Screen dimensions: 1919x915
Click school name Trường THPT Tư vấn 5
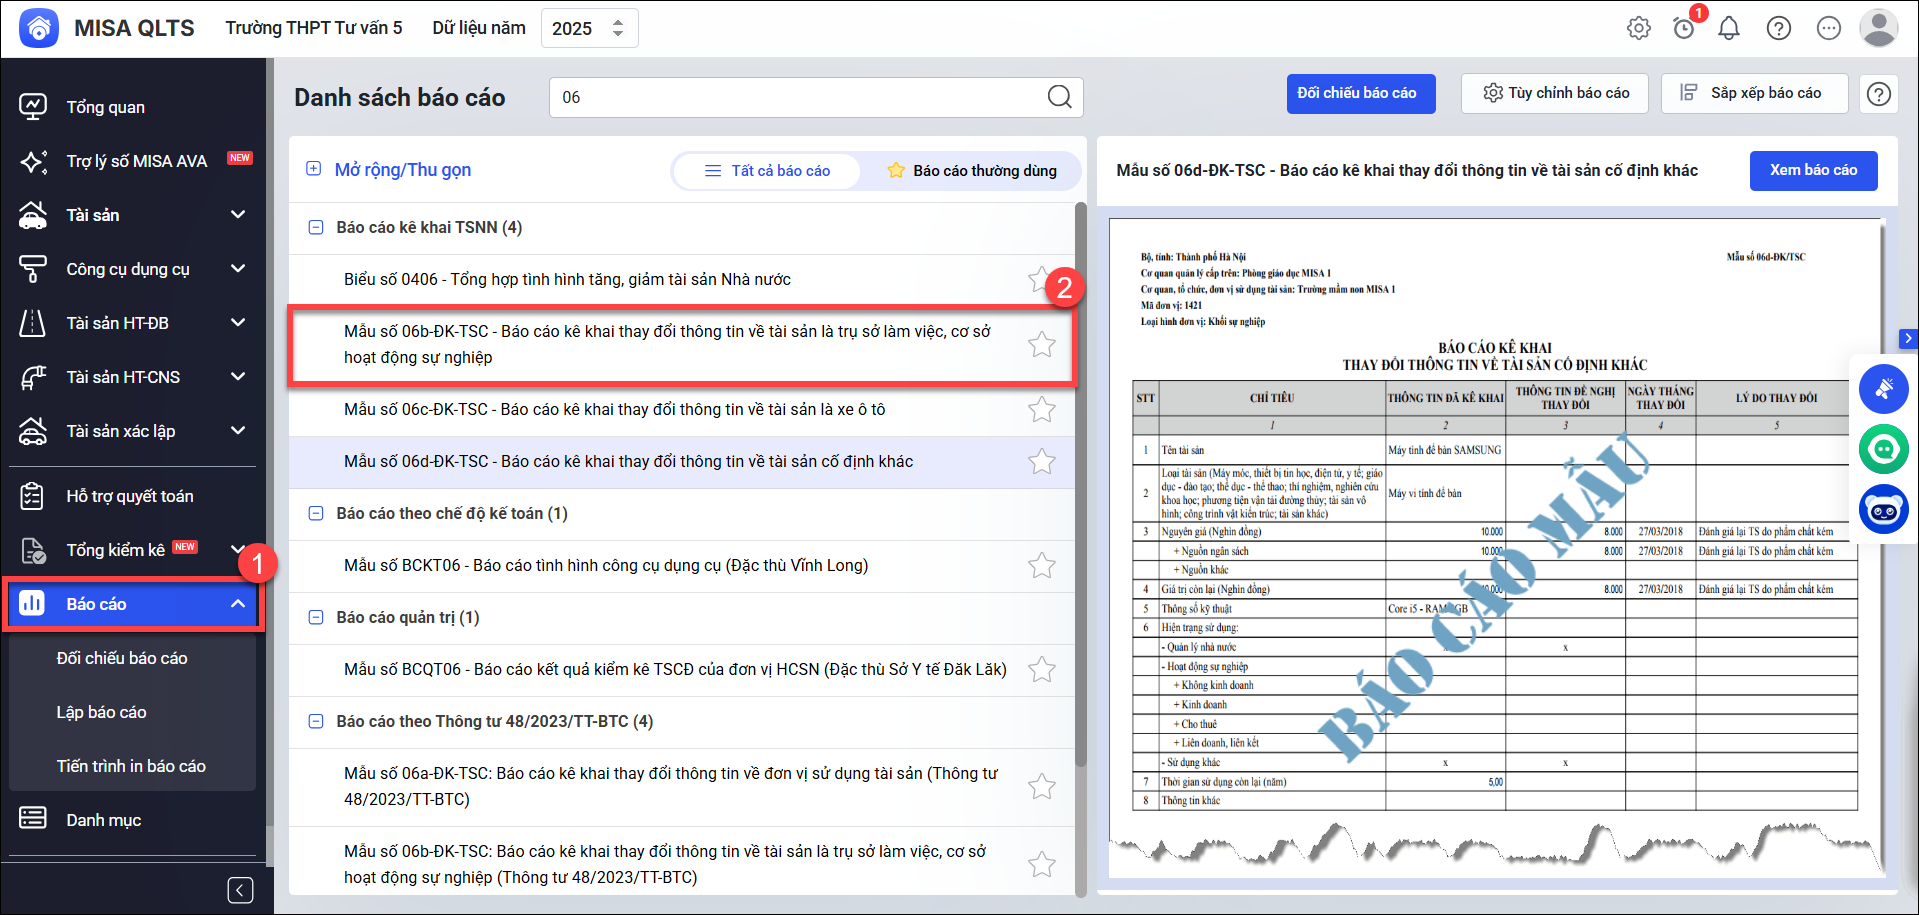point(314,28)
